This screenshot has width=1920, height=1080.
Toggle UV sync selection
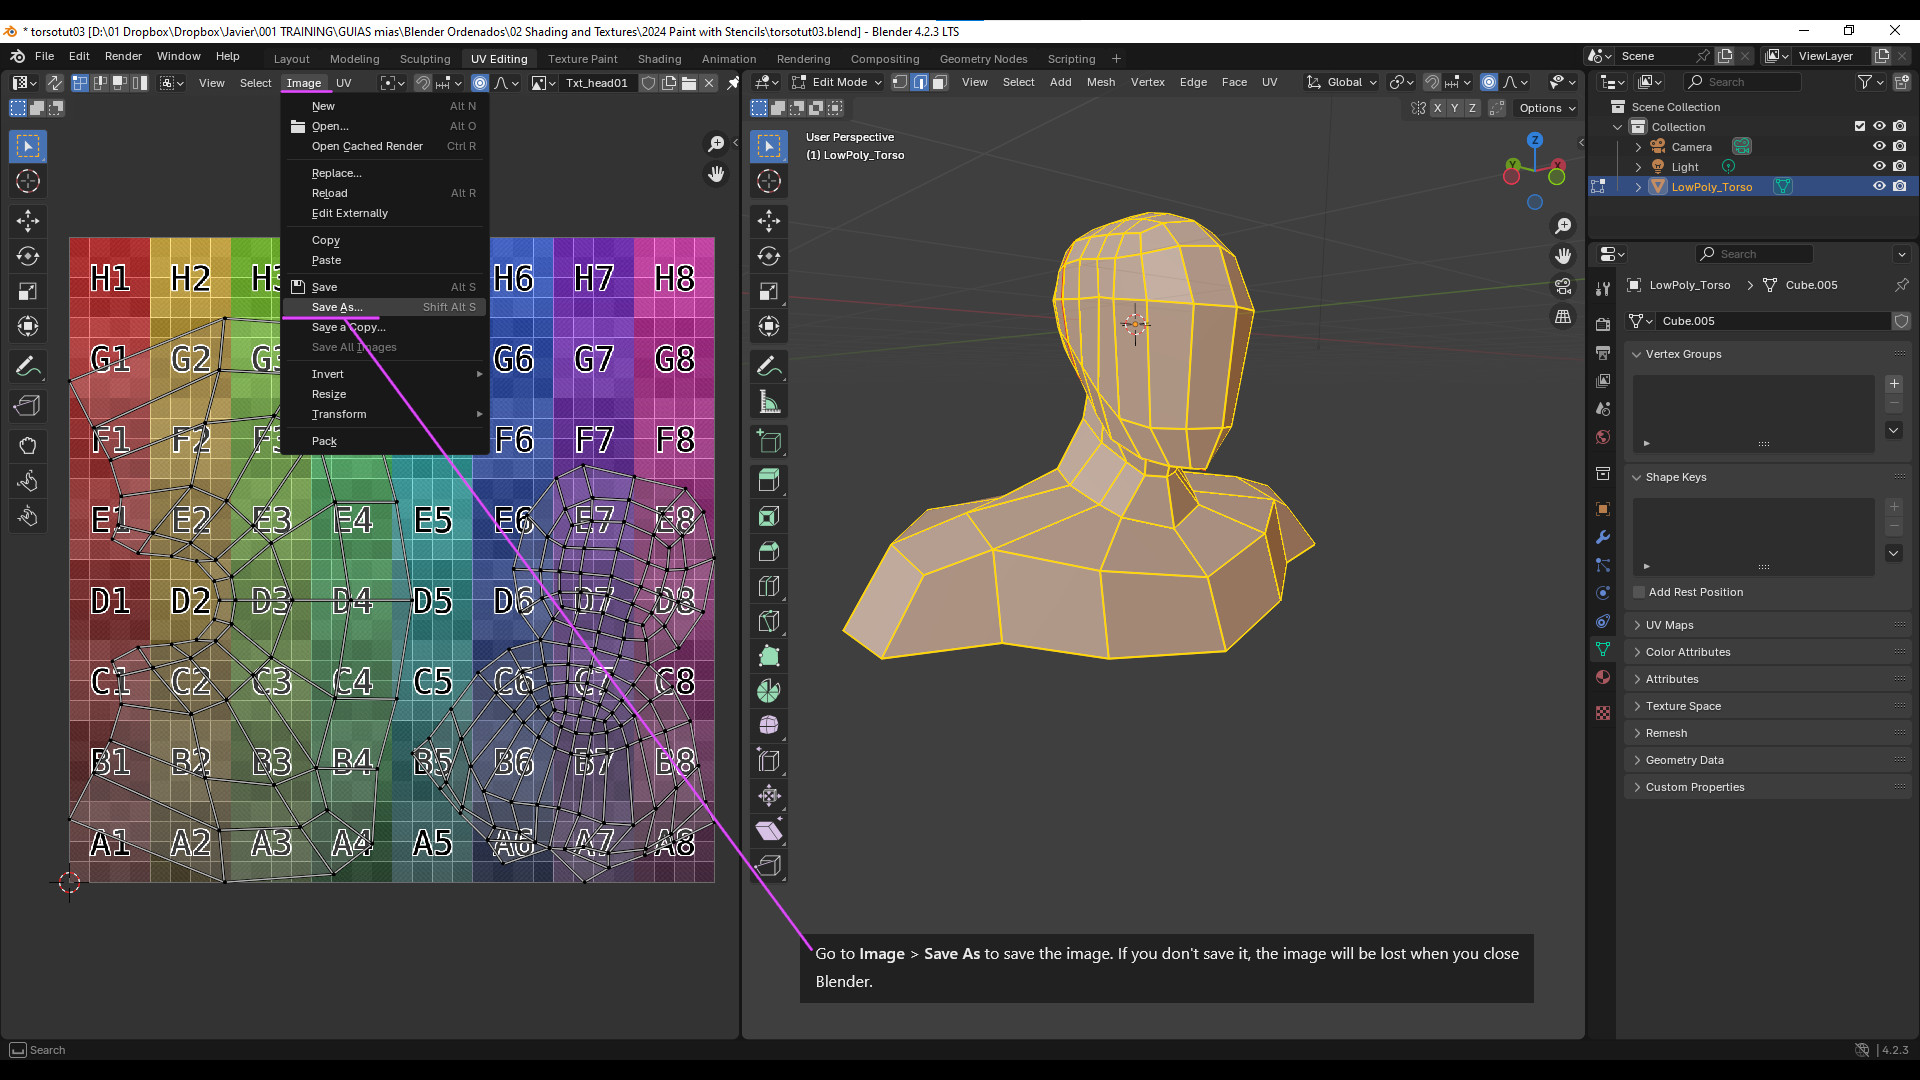(x=55, y=83)
